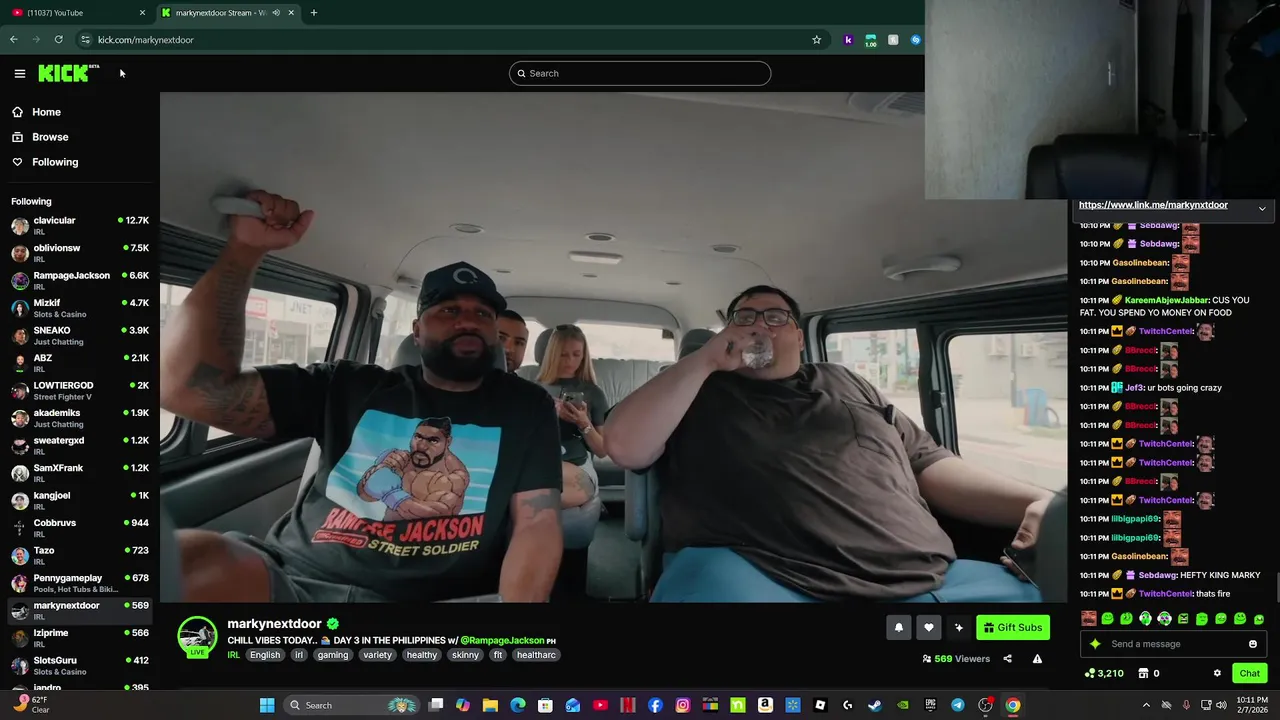Select the healthy tag
The width and height of the screenshot is (1280, 720).
(421, 655)
